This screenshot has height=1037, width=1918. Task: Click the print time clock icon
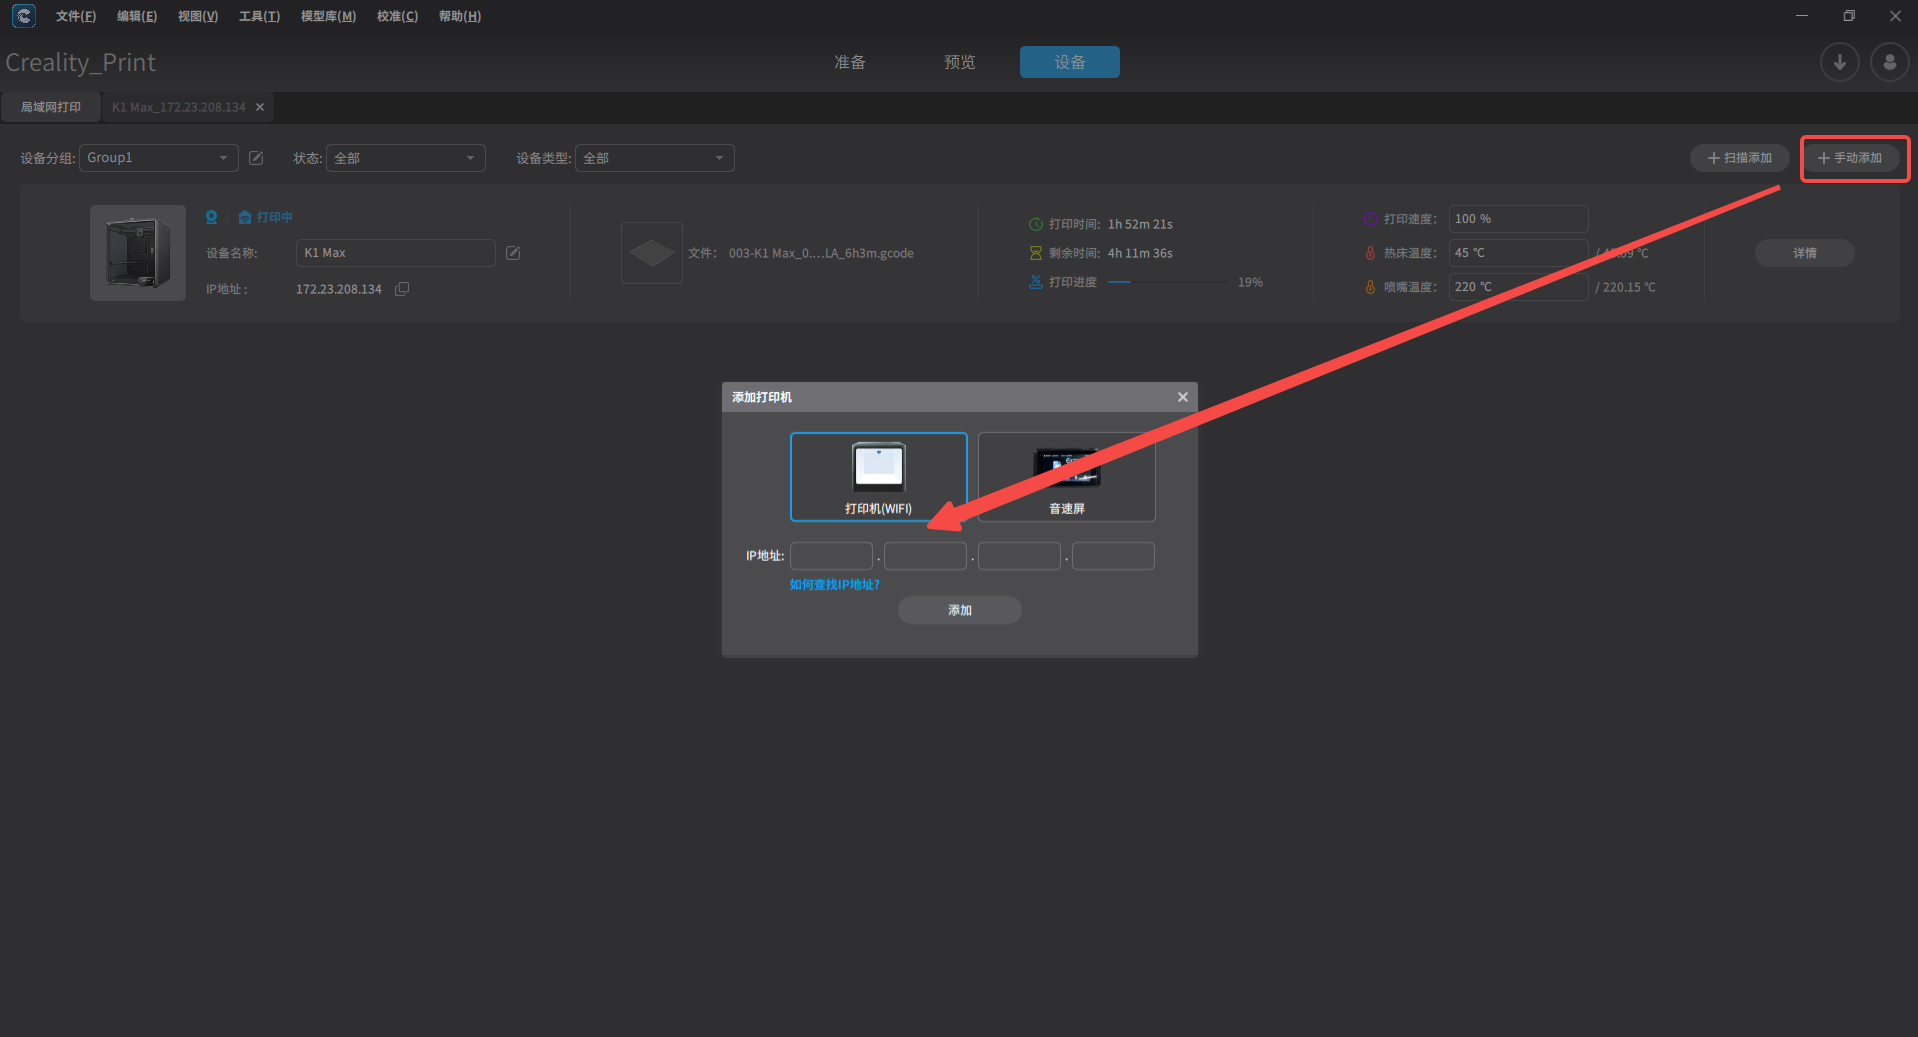point(1036,224)
